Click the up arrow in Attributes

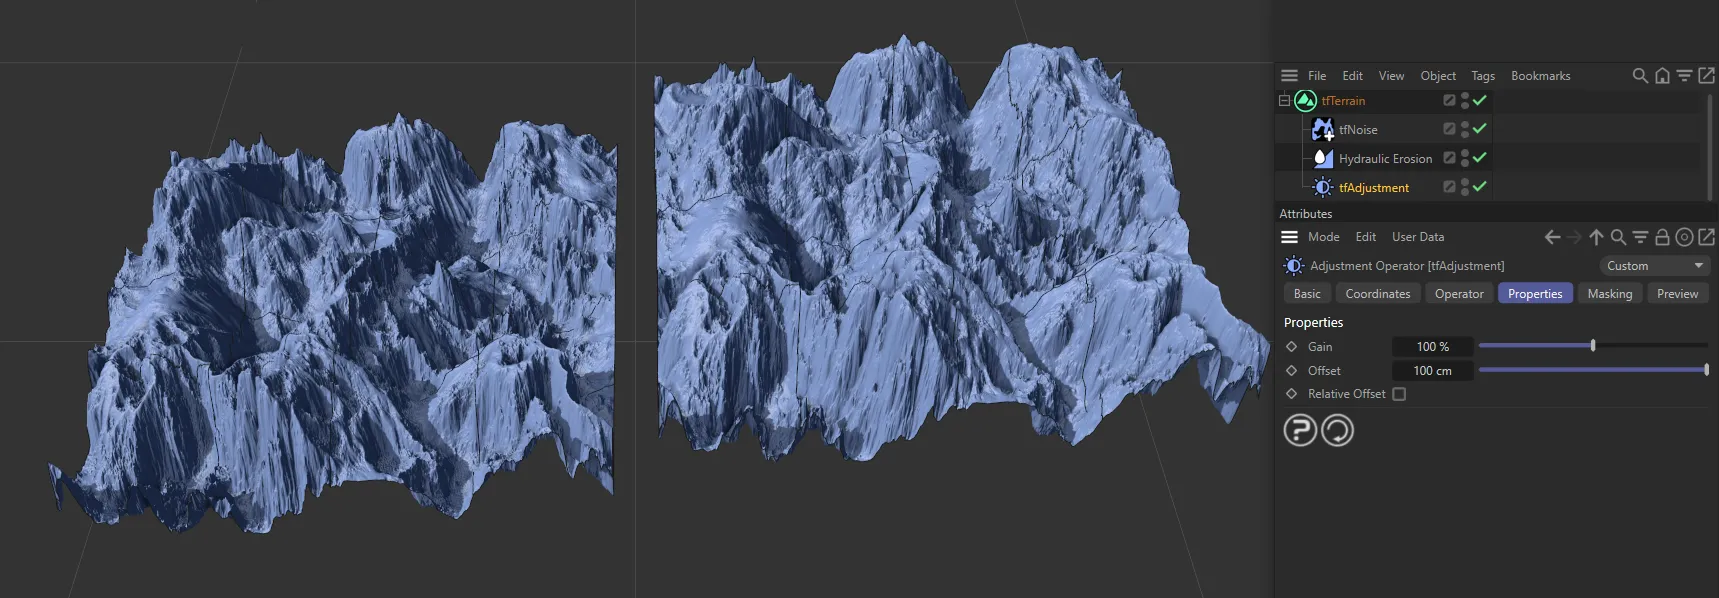(x=1596, y=237)
